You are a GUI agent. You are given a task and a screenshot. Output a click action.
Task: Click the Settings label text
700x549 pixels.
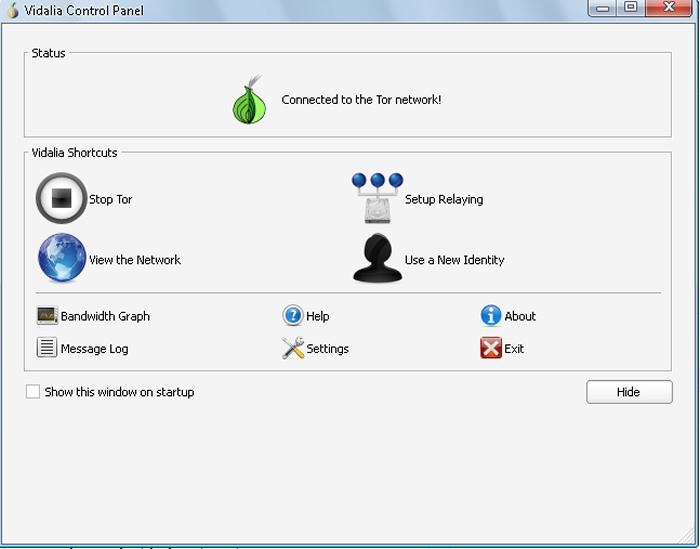point(327,349)
